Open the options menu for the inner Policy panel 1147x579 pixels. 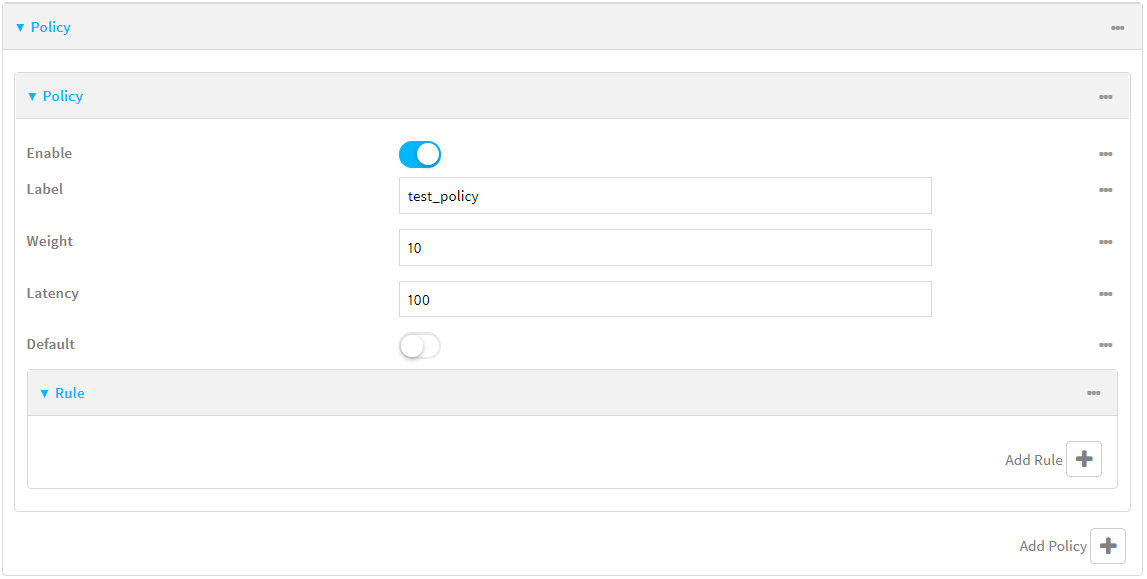point(1105,97)
